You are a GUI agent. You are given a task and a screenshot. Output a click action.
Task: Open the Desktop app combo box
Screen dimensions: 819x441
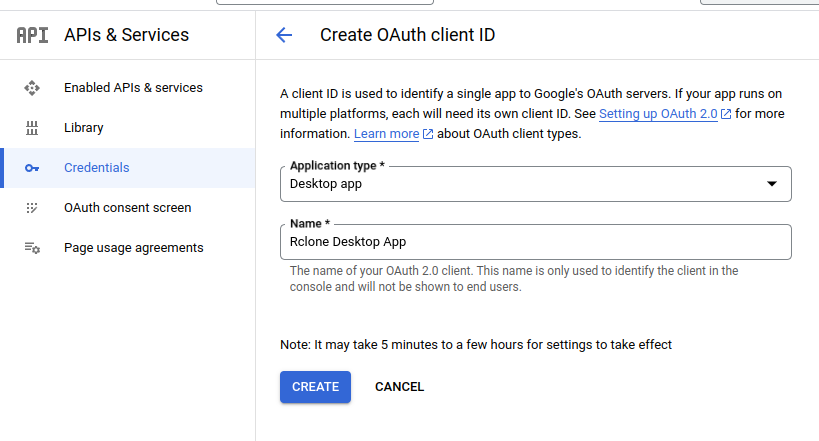point(535,184)
